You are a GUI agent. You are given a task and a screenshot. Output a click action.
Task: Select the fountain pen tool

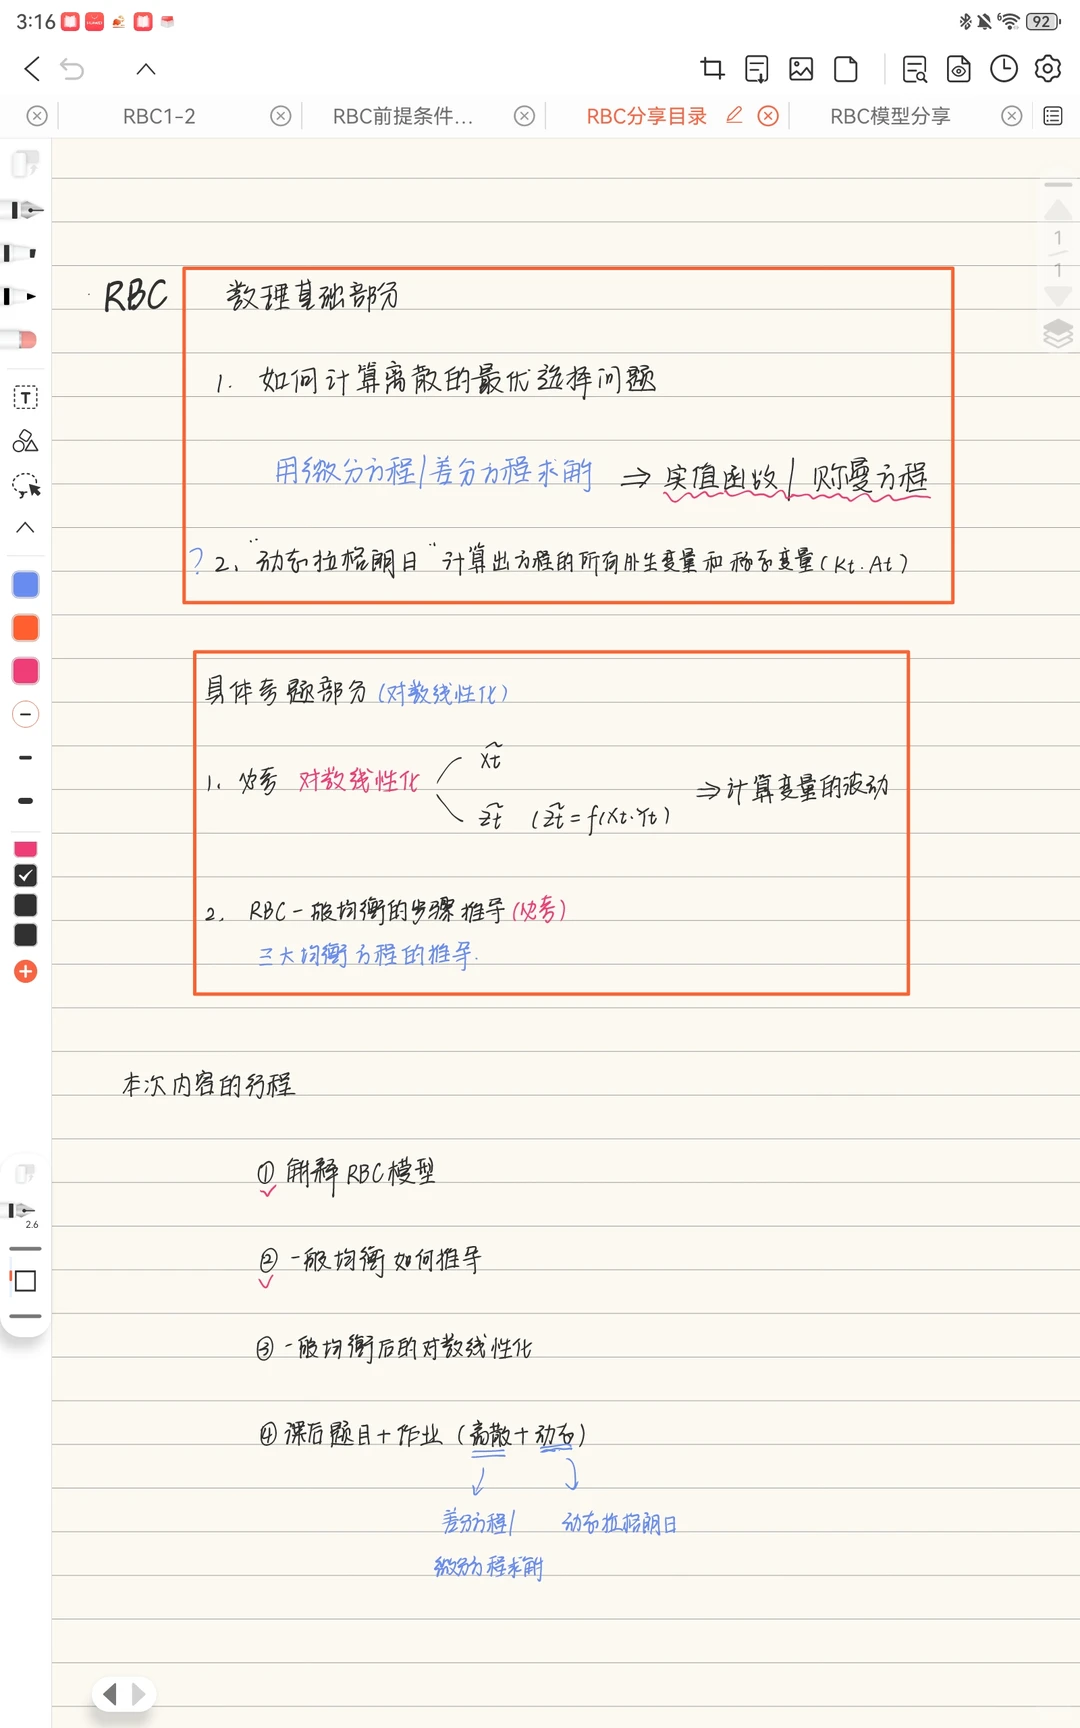coord(25,209)
